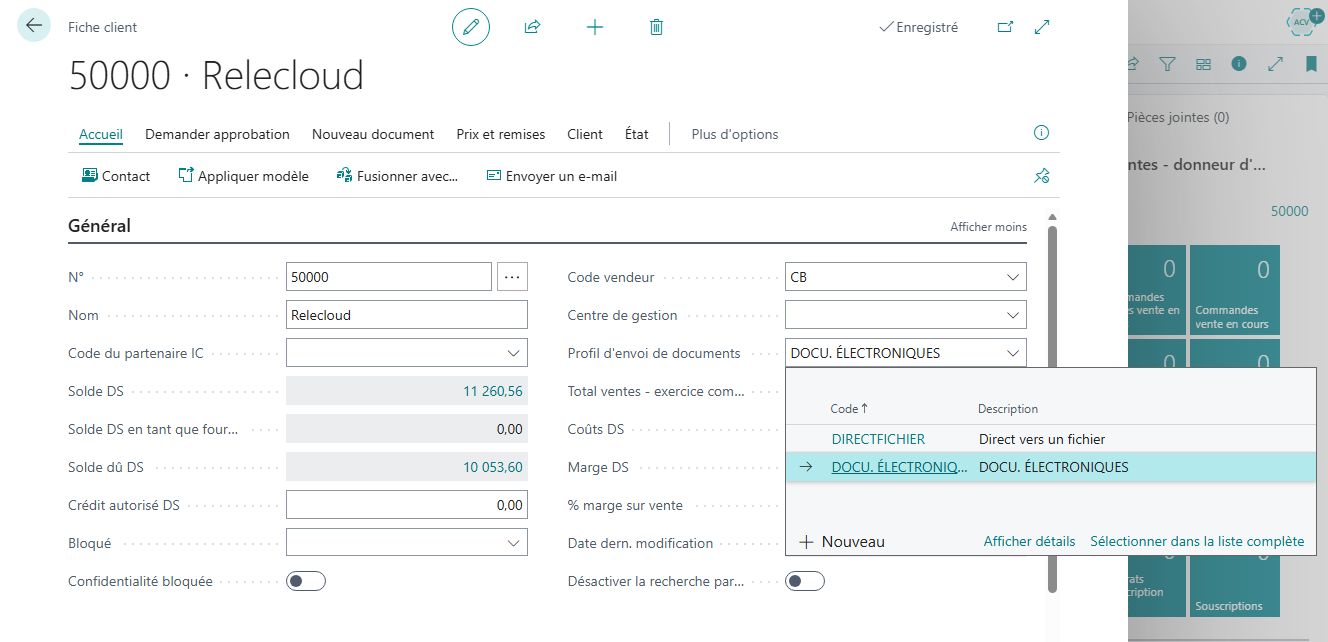Click the info circle icon near menu
This screenshot has height=642, width=1328.
coord(1041,133)
